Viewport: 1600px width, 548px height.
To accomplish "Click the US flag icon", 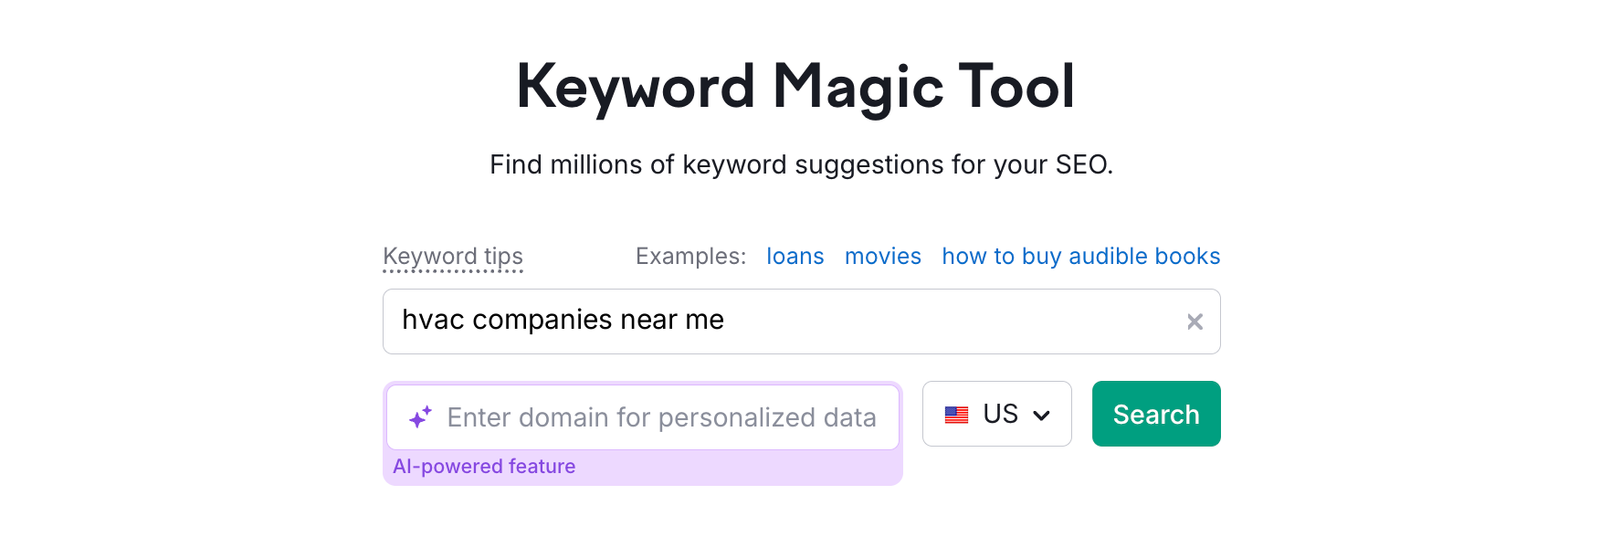I will tap(956, 414).
